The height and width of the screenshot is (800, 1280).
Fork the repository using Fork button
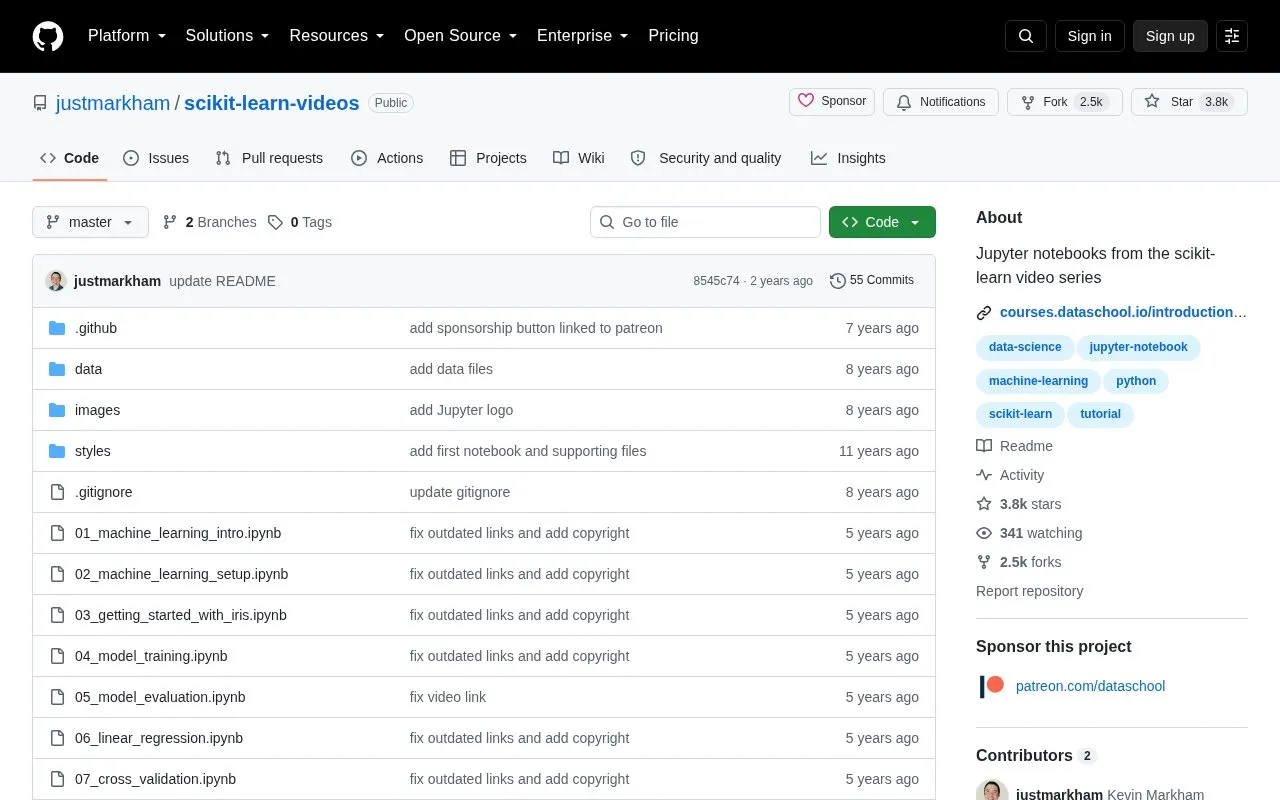1065,102
